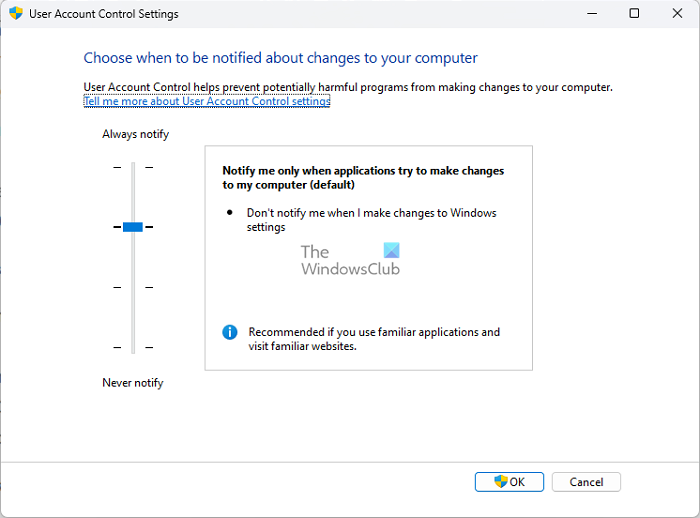Screen dimensions: 700x518
Task: Cancel the User Account Control dialog
Action: (586, 482)
